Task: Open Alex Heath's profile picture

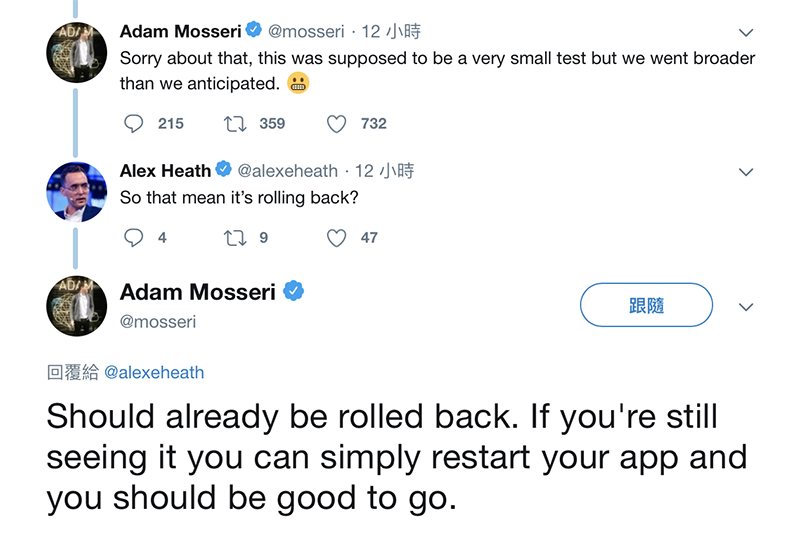Action: (x=77, y=191)
